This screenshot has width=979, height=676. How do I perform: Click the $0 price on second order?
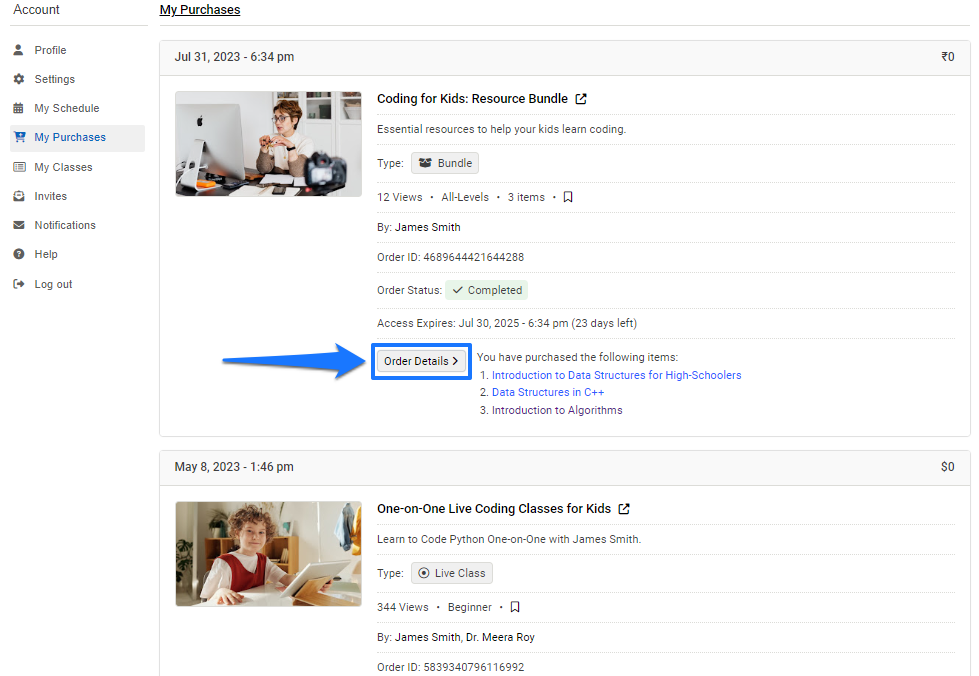coord(948,467)
